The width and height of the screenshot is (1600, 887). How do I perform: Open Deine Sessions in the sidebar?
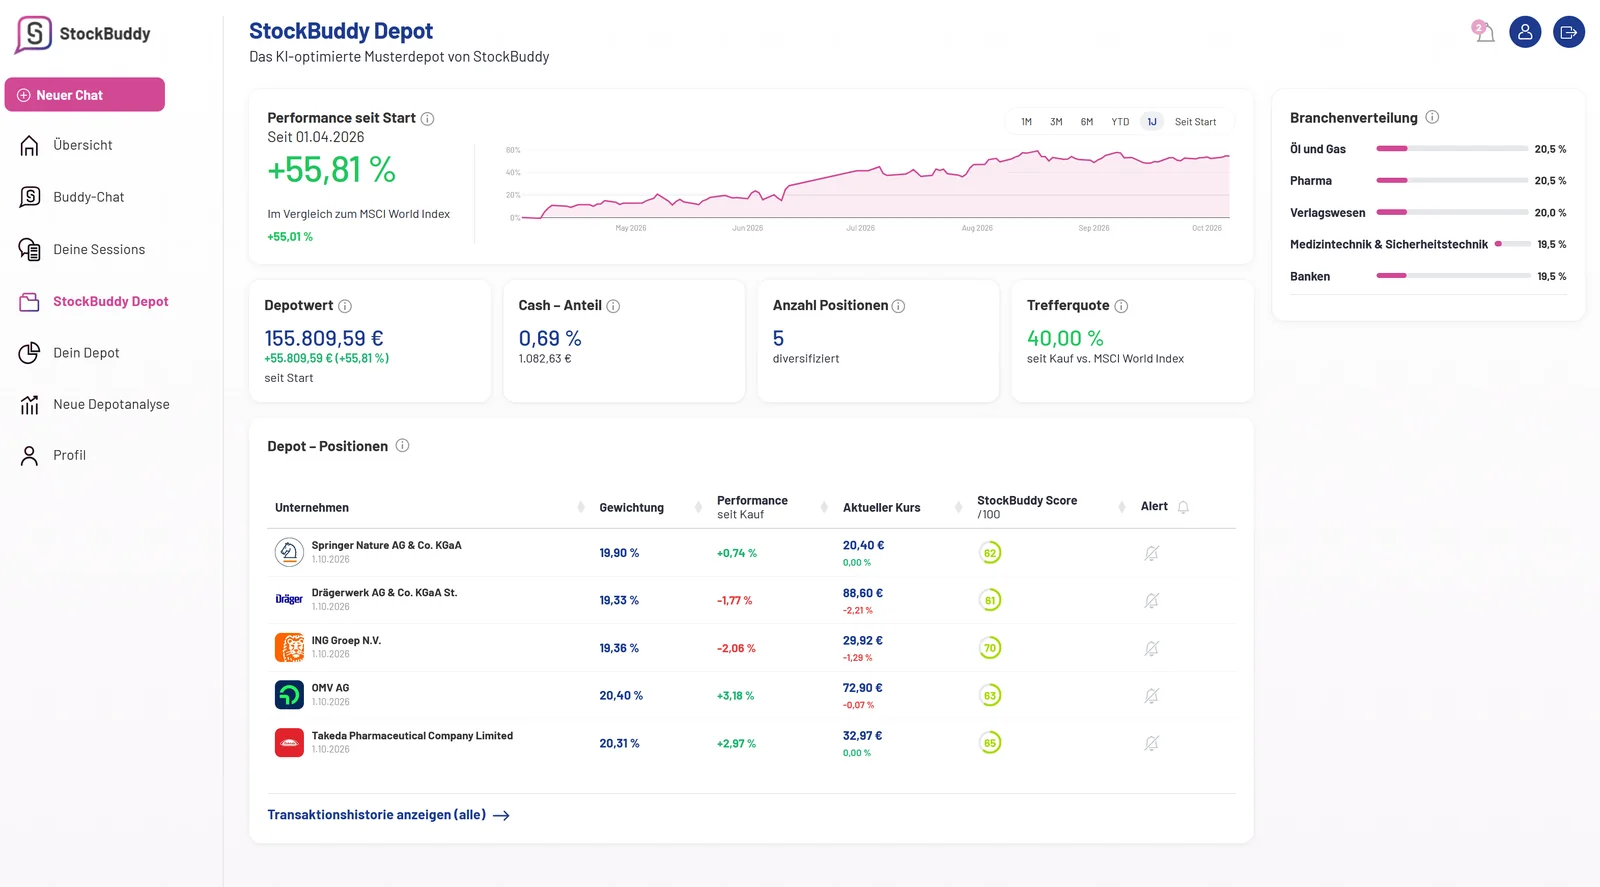[x=99, y=249]
